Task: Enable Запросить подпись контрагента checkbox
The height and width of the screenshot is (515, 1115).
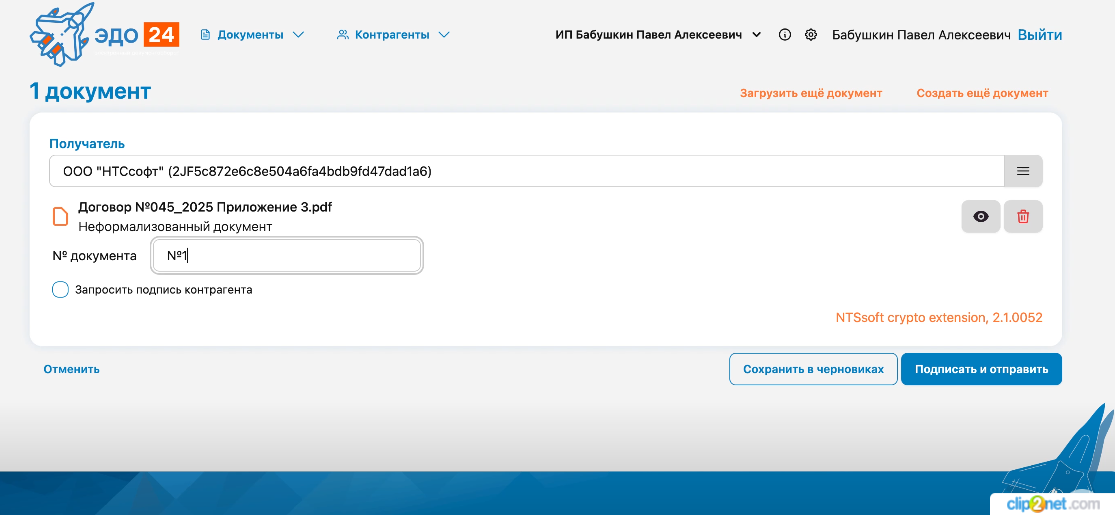Action: (x=60, y=290)
